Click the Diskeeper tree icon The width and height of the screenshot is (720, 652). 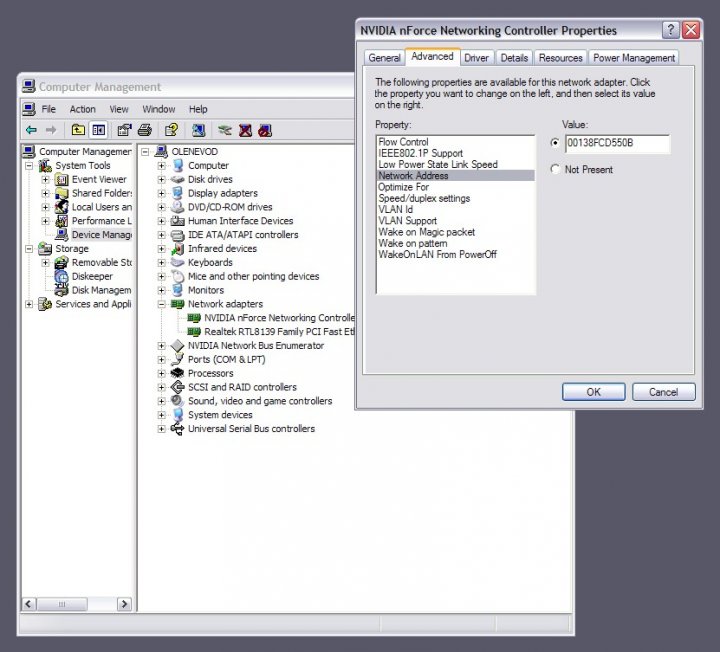(62, 276)
